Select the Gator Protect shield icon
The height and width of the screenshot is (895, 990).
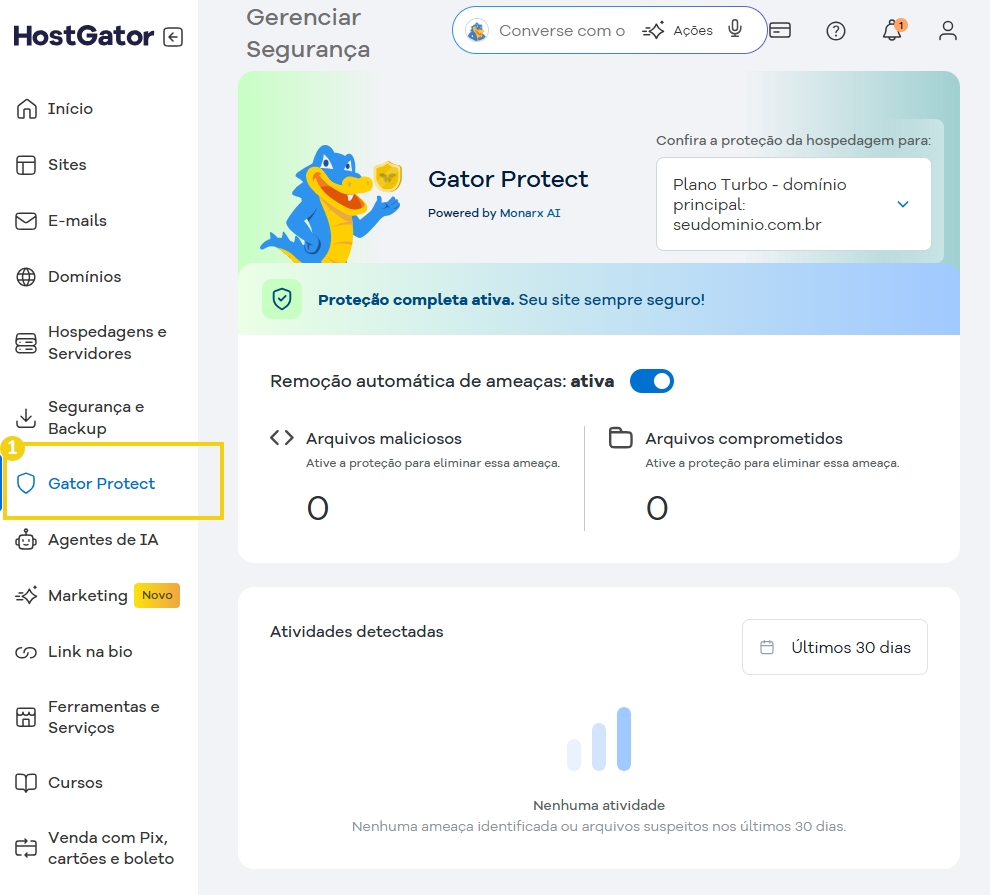[26, 483]
